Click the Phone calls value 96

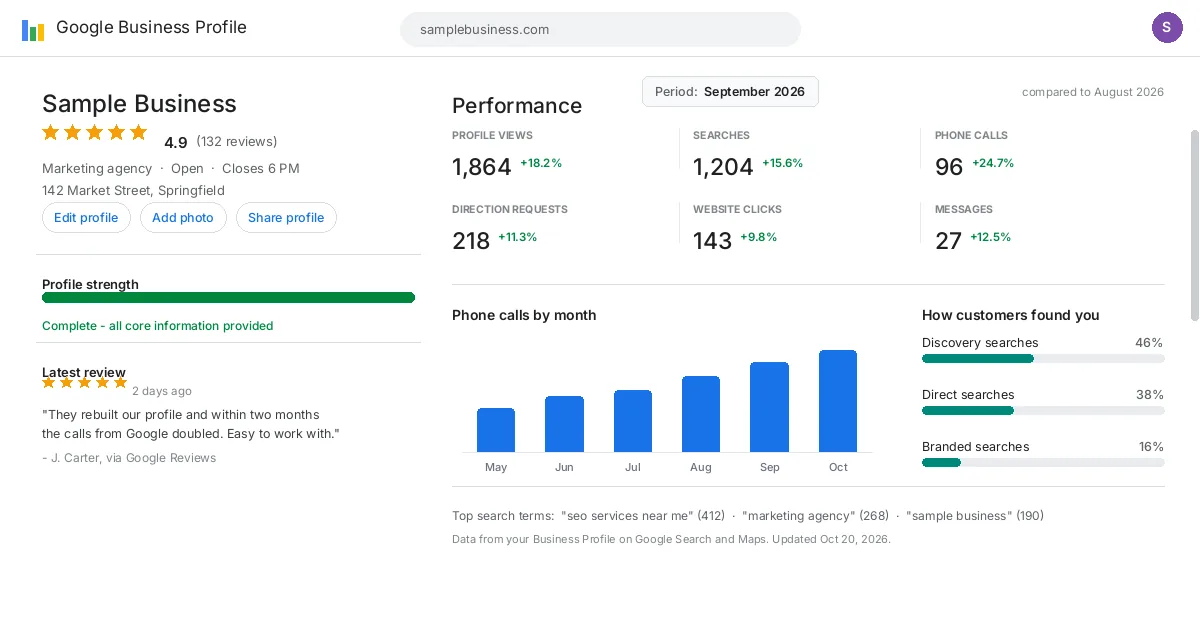[x=949, y=167]
